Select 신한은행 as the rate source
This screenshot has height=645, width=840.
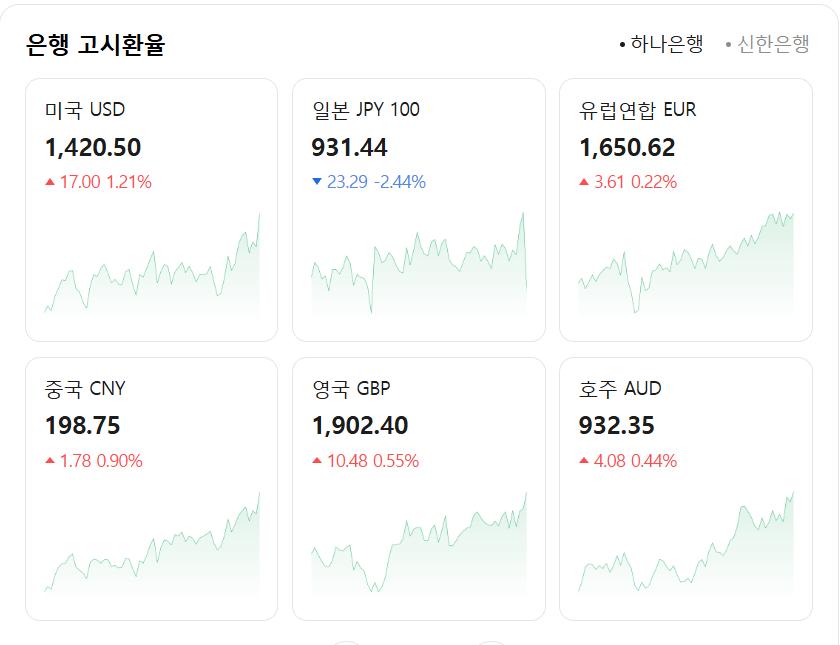point(772,44)
